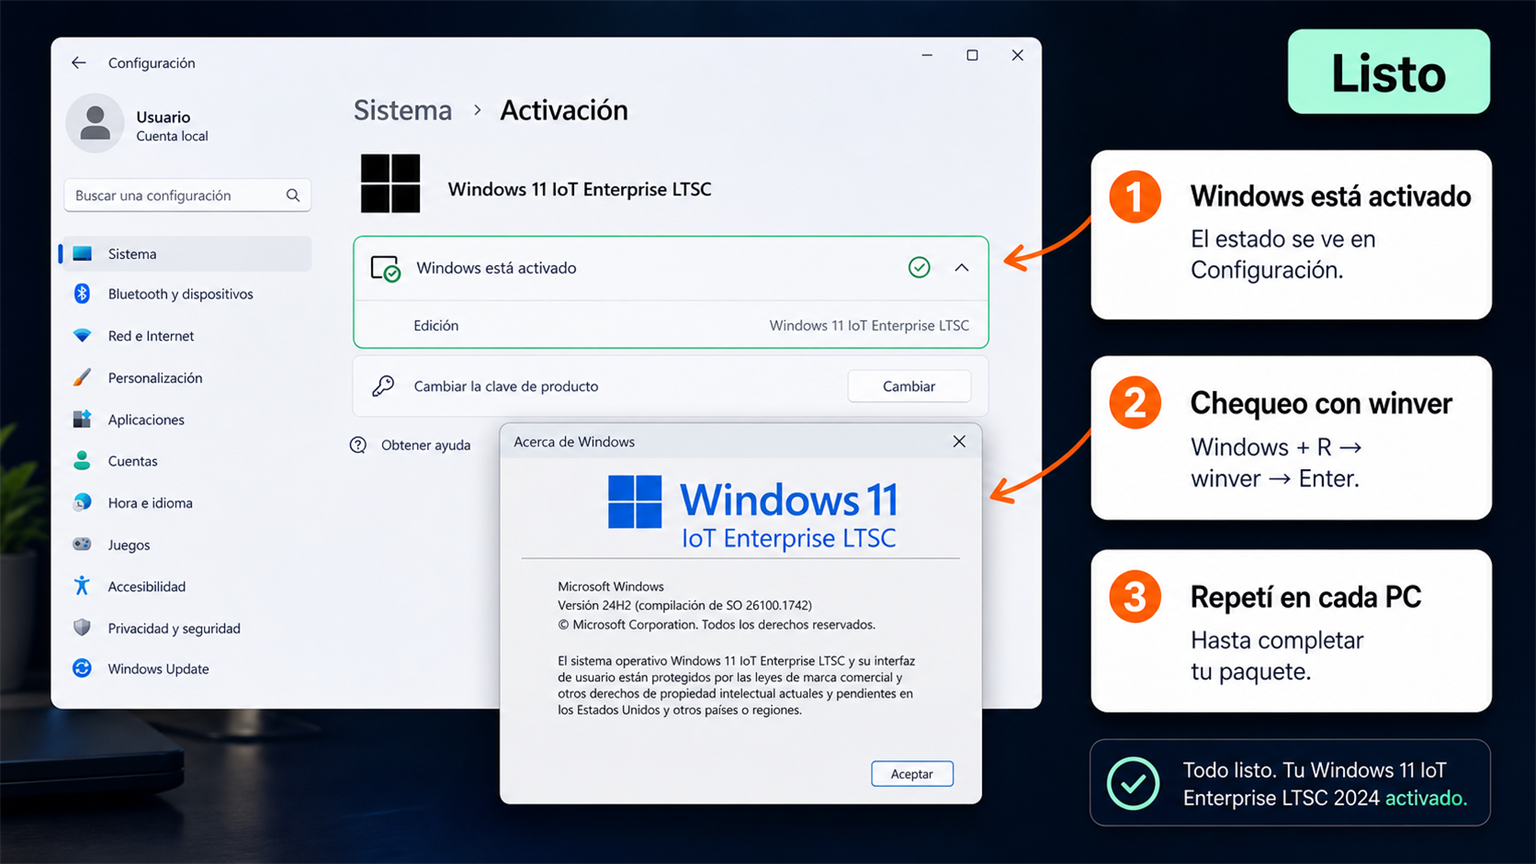The width and height of the screenshot is (1536, 864).
Task: Click the Accesibilidad figure icon
Action: [x=82, y=586]
